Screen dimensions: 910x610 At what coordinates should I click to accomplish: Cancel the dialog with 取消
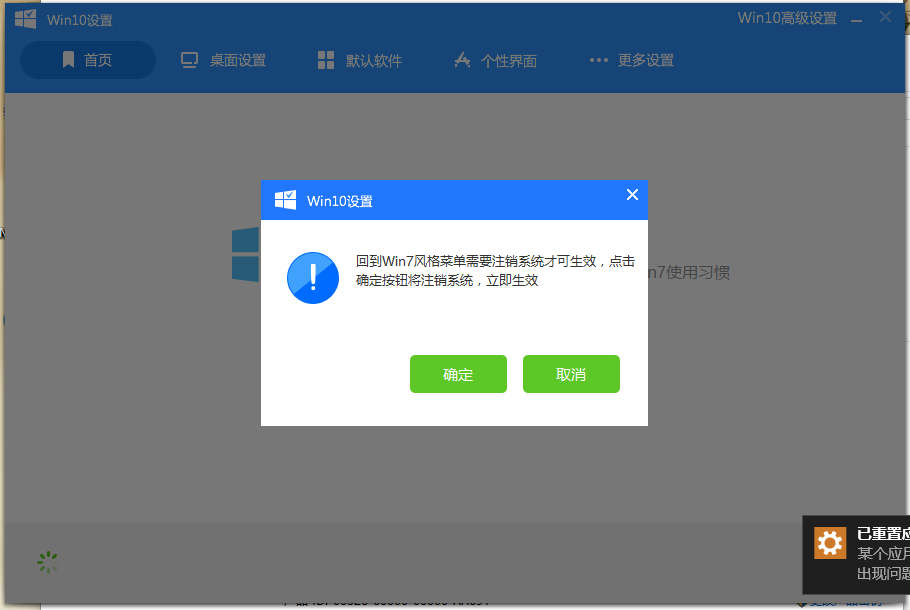571,374
